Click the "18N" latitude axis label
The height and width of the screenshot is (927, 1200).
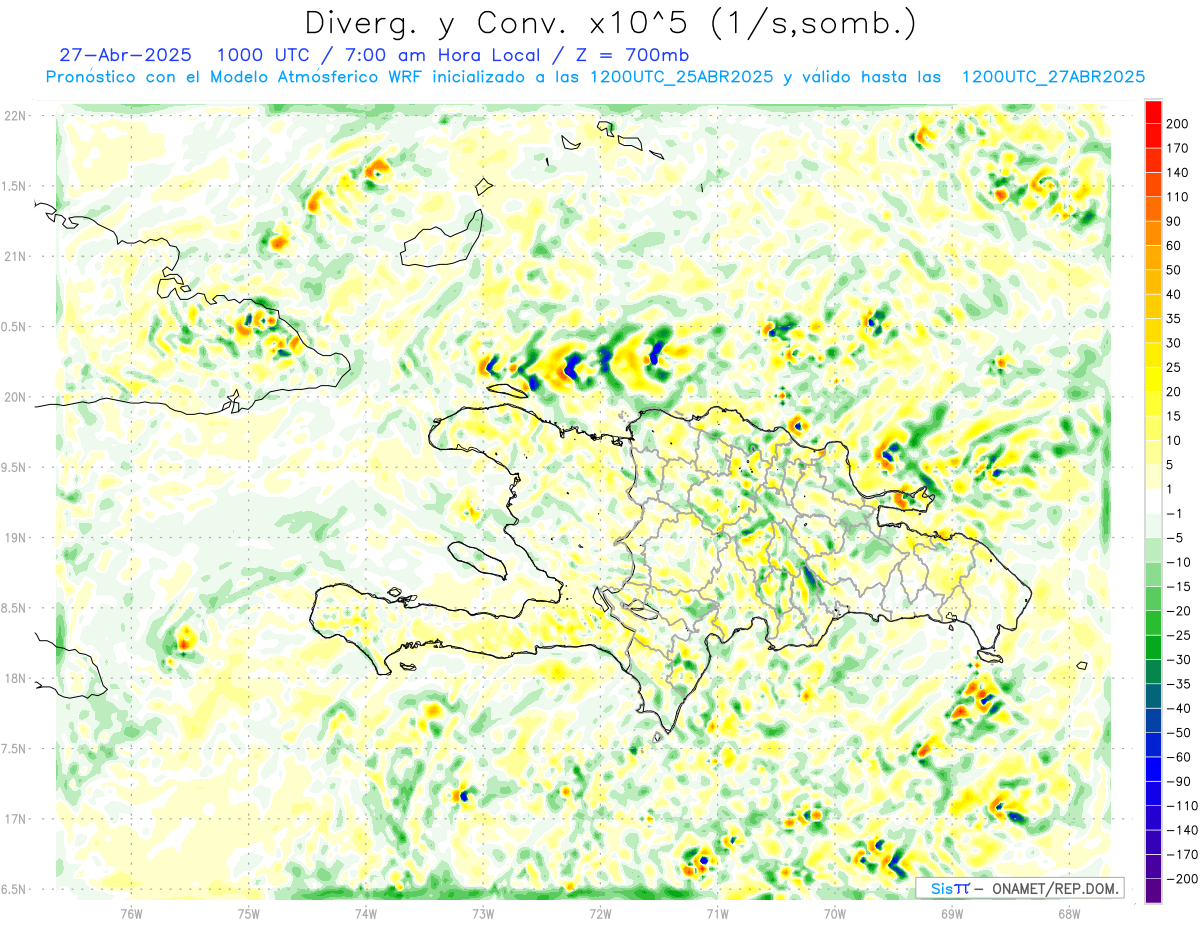coord(15,678)
